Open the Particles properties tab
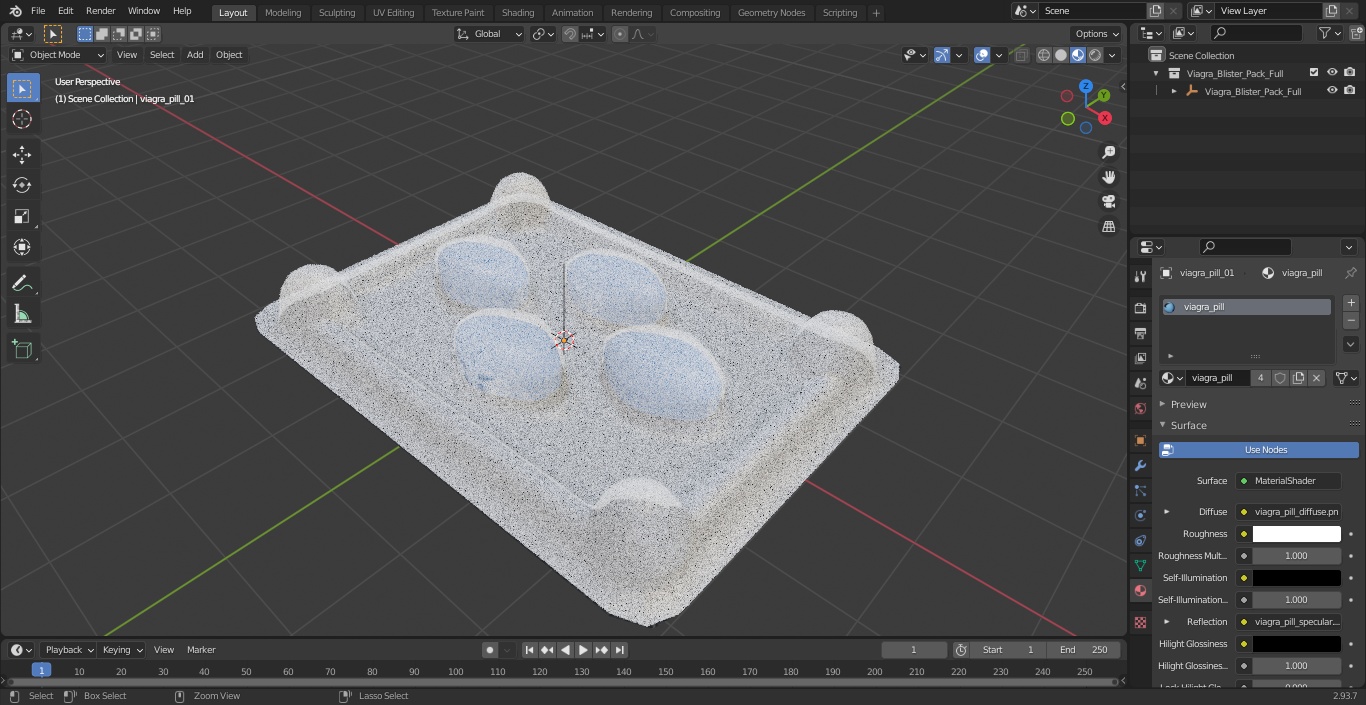1366x705 pixels. point(1140,490)
